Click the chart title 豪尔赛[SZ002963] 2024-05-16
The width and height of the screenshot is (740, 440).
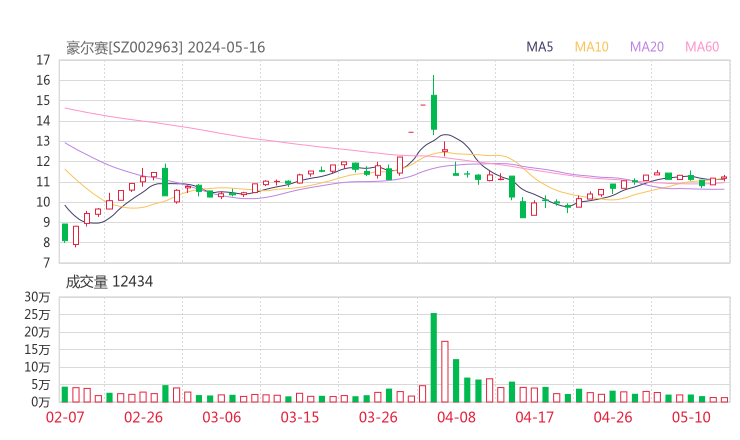(x=165, y=48)
